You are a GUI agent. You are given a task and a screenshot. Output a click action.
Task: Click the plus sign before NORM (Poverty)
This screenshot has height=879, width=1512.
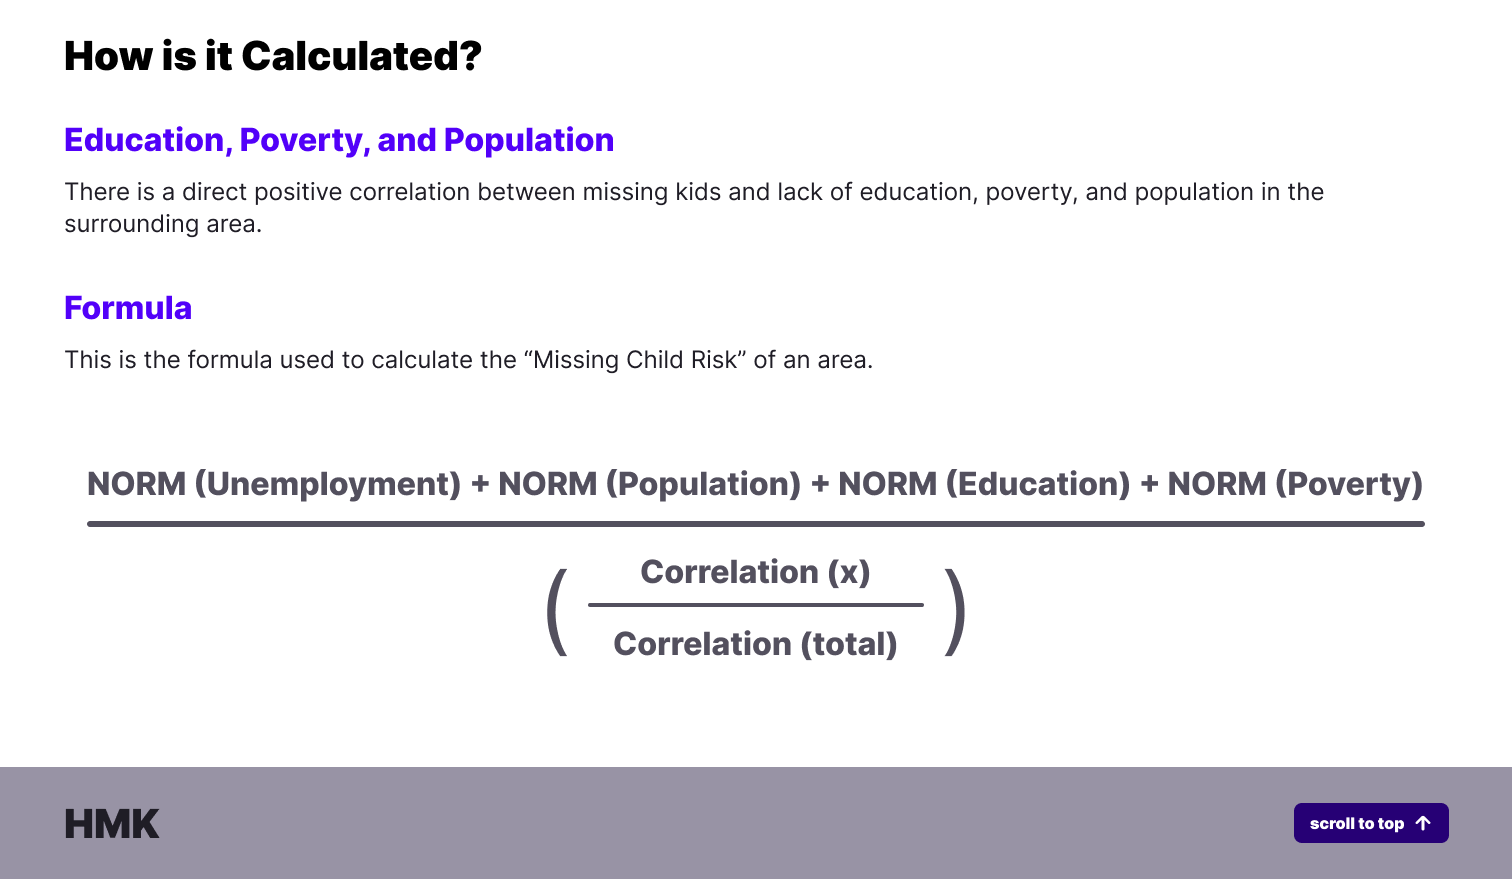pos(1149,485)
